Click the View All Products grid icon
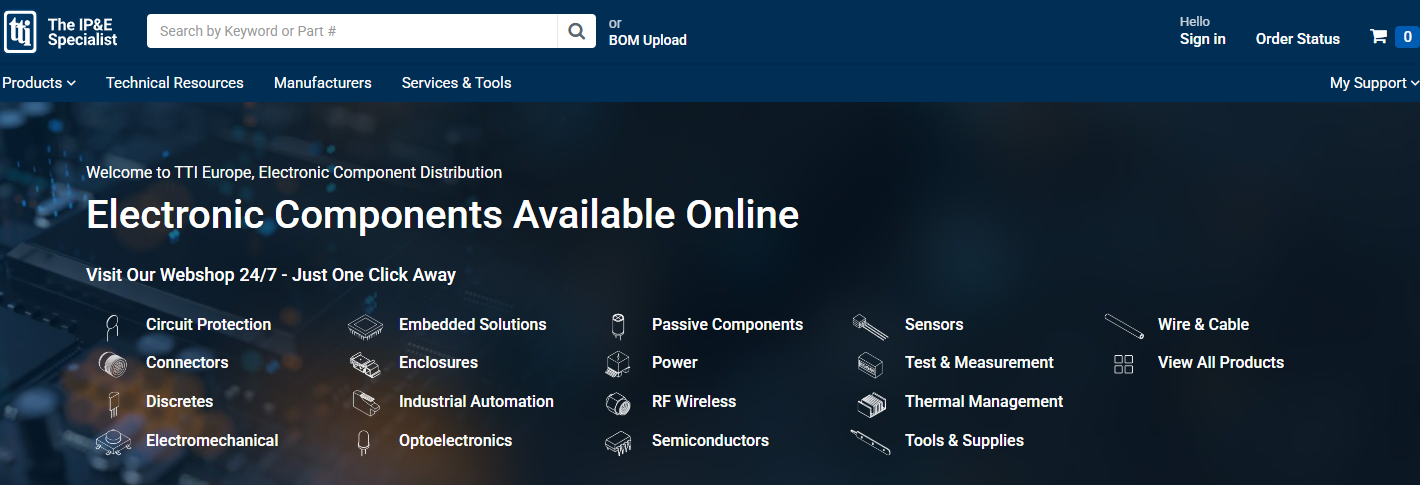This screenshot has height=485, width=1420. pyautogui.click(x=1123, y=364)
